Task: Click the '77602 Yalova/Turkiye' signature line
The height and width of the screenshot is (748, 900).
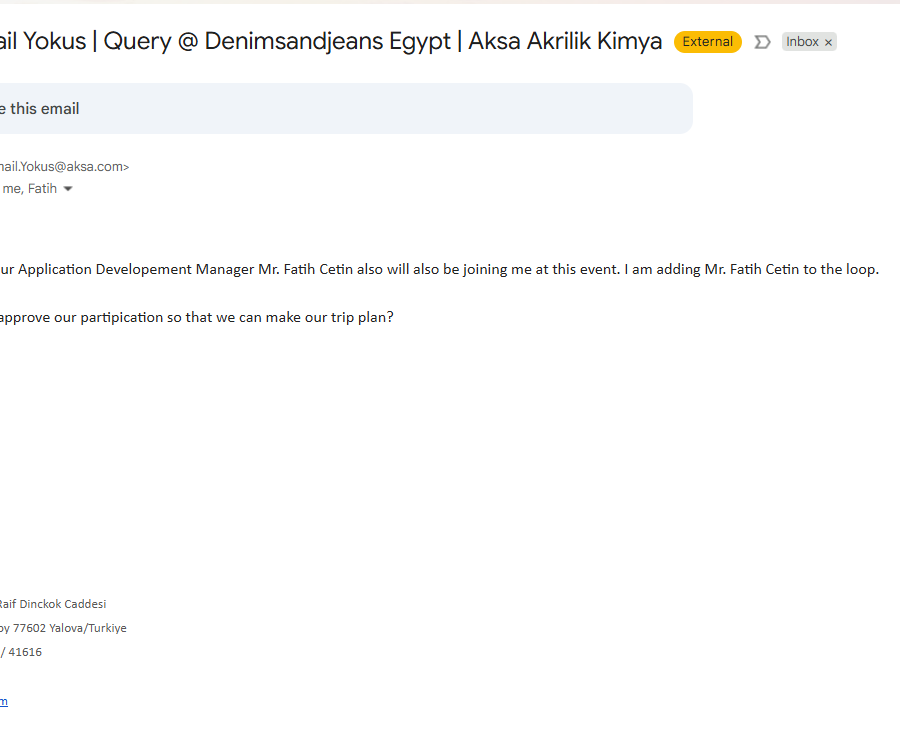Action: 69,628
